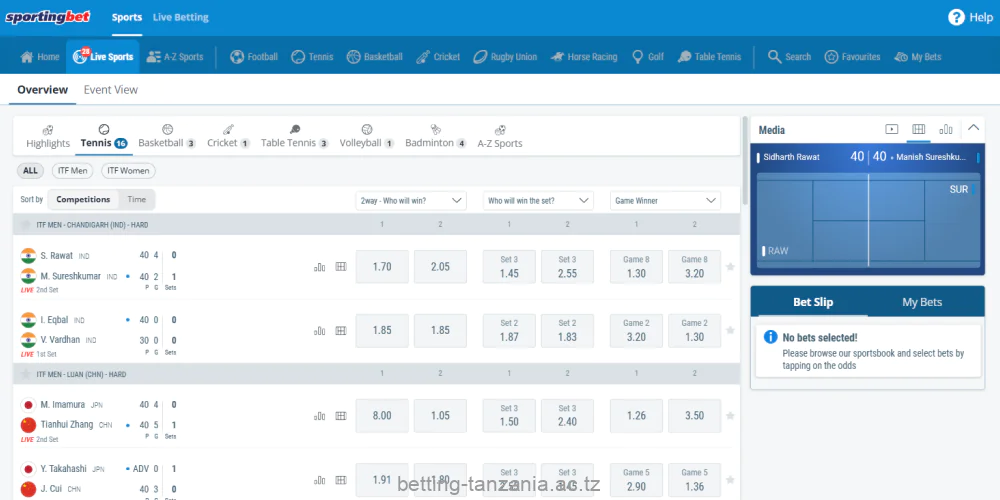1000x500 pixels.
Task: Select M. Imamura match odds 8.00
Action: [382, 415]
